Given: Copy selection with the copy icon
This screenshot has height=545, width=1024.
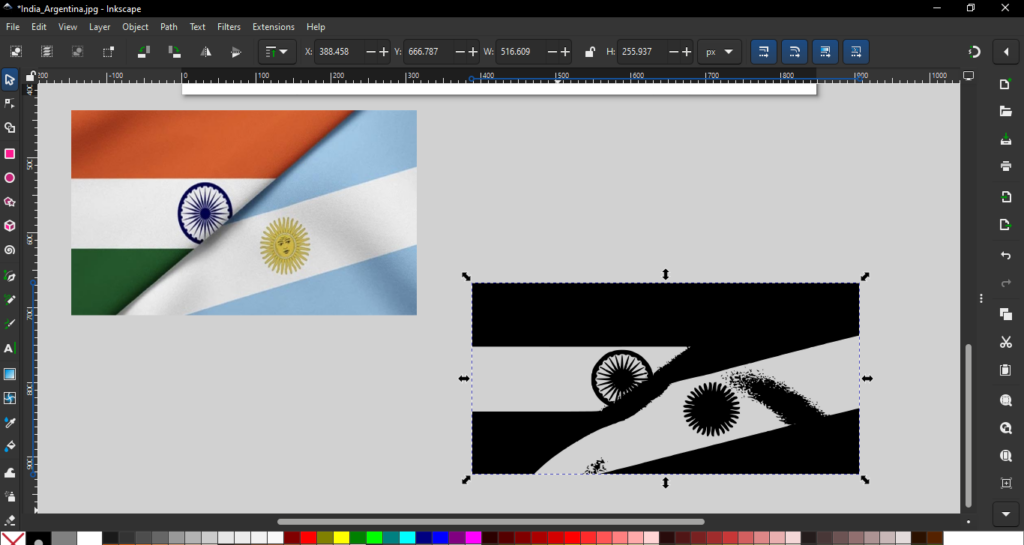Looking at the screenshot, I should (x=1006, y=314).
